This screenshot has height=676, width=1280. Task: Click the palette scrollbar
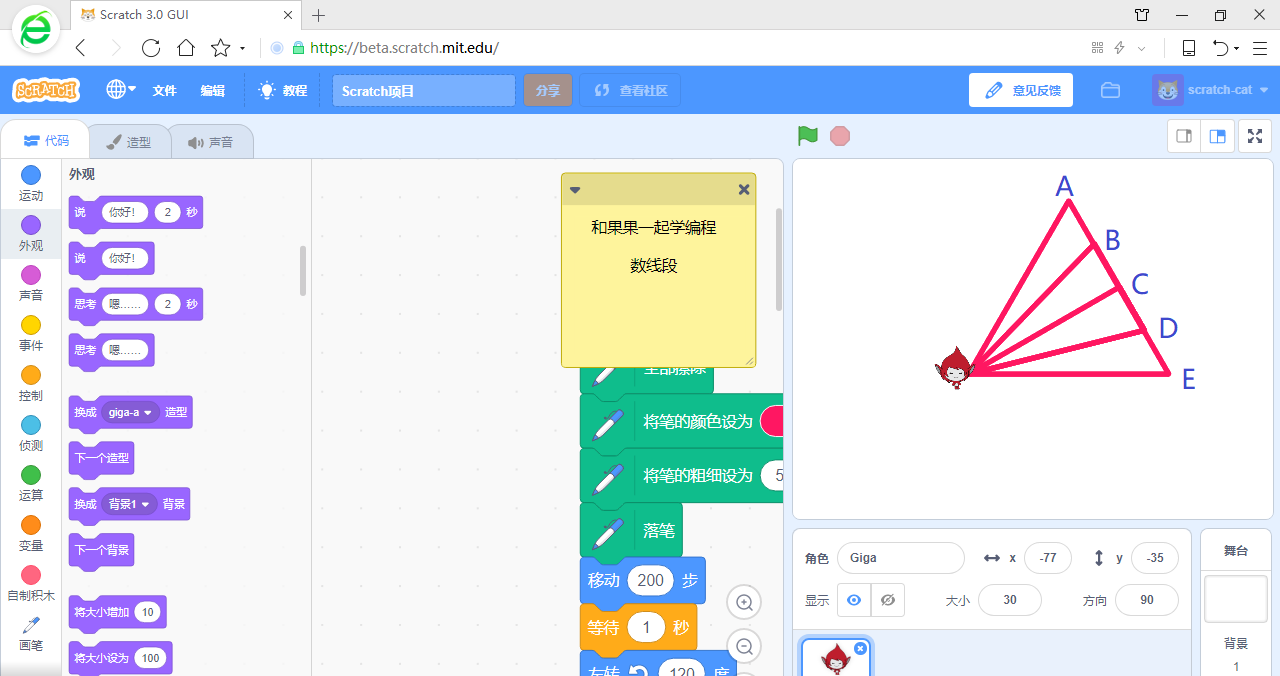click(303, 270)
